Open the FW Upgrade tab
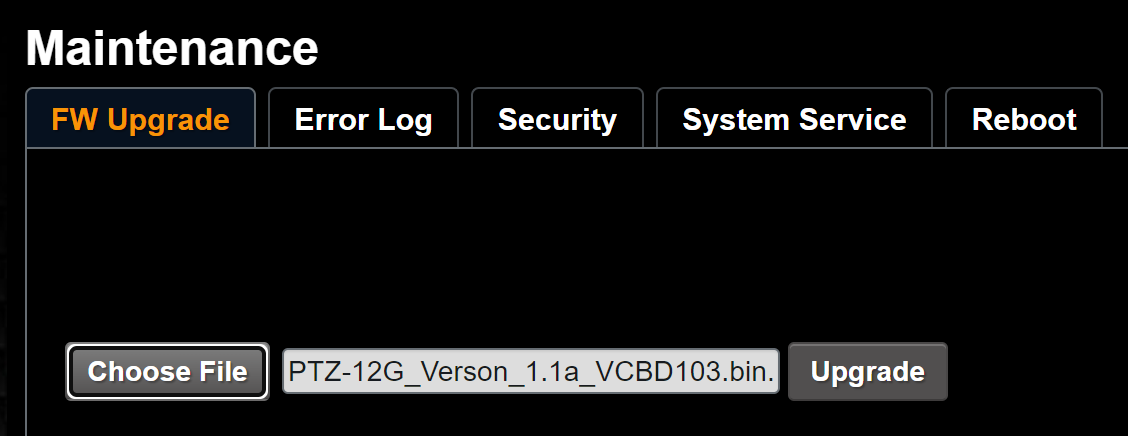Screen dimensions: 1128x436 pos(141,120)
